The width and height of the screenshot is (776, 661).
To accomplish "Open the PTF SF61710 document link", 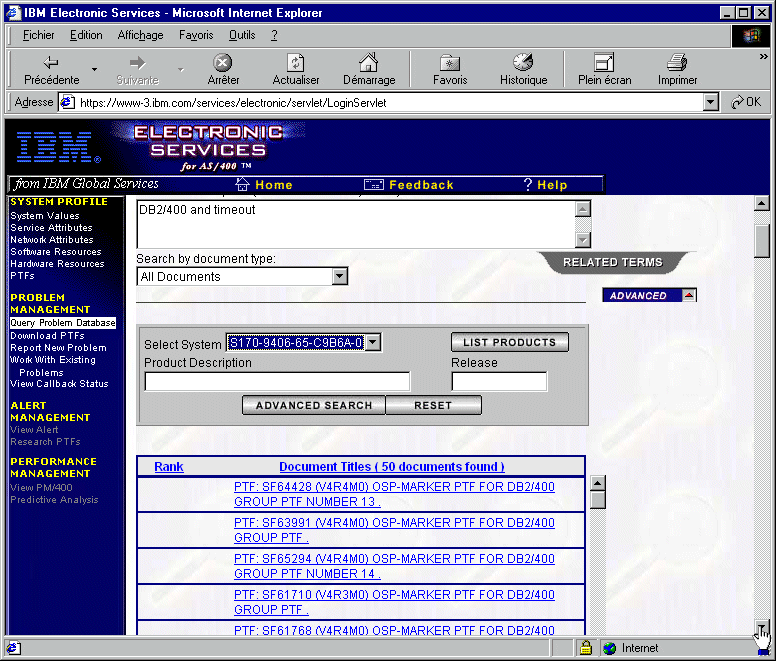I will coord(394,602).
